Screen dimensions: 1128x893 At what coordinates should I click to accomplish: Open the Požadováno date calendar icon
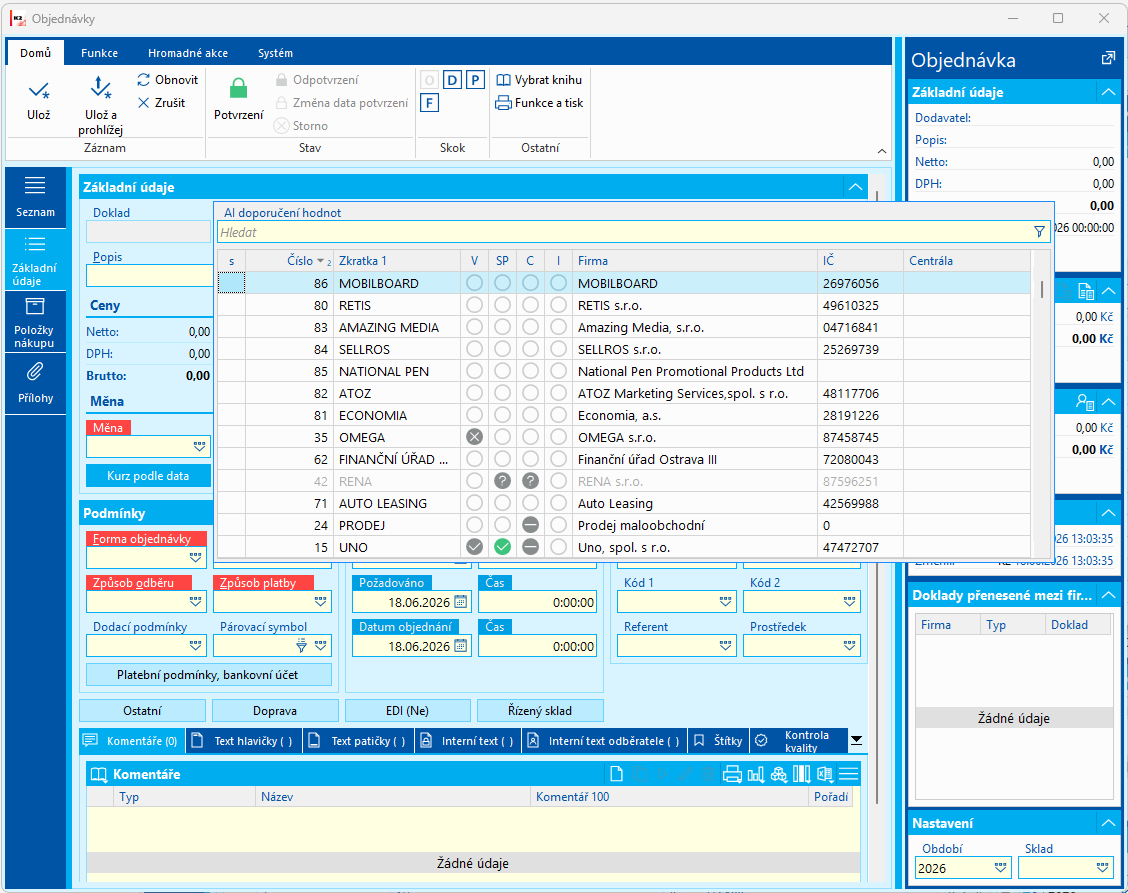(460, 602)
